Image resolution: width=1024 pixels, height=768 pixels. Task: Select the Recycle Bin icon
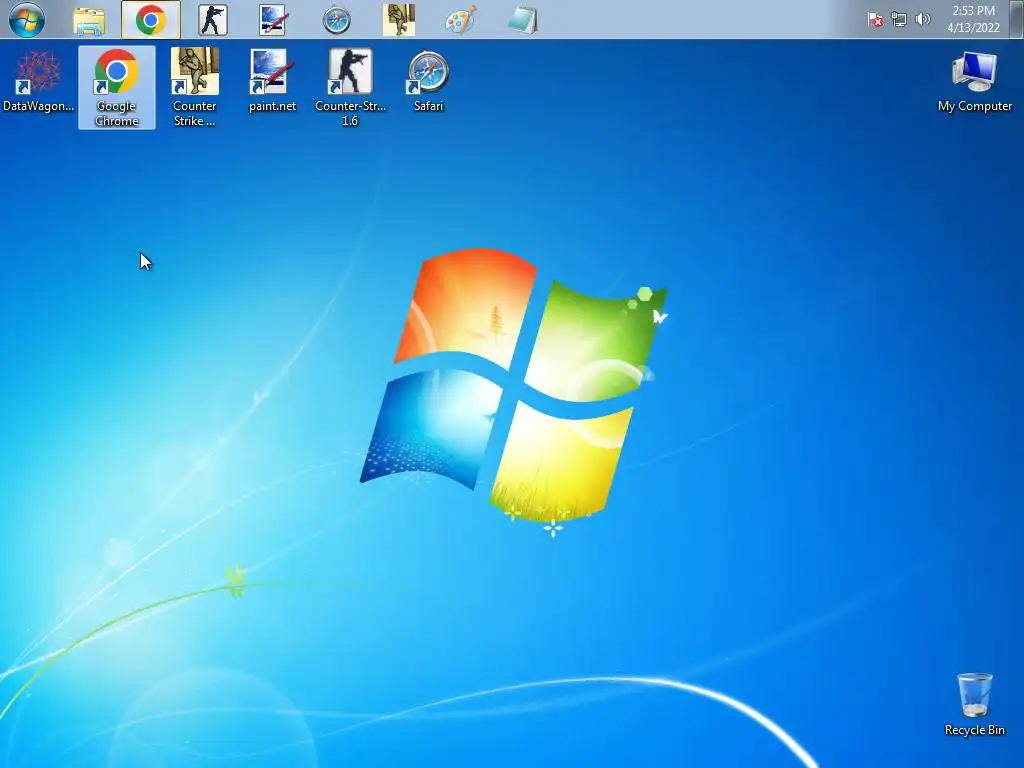click(974, 704)
